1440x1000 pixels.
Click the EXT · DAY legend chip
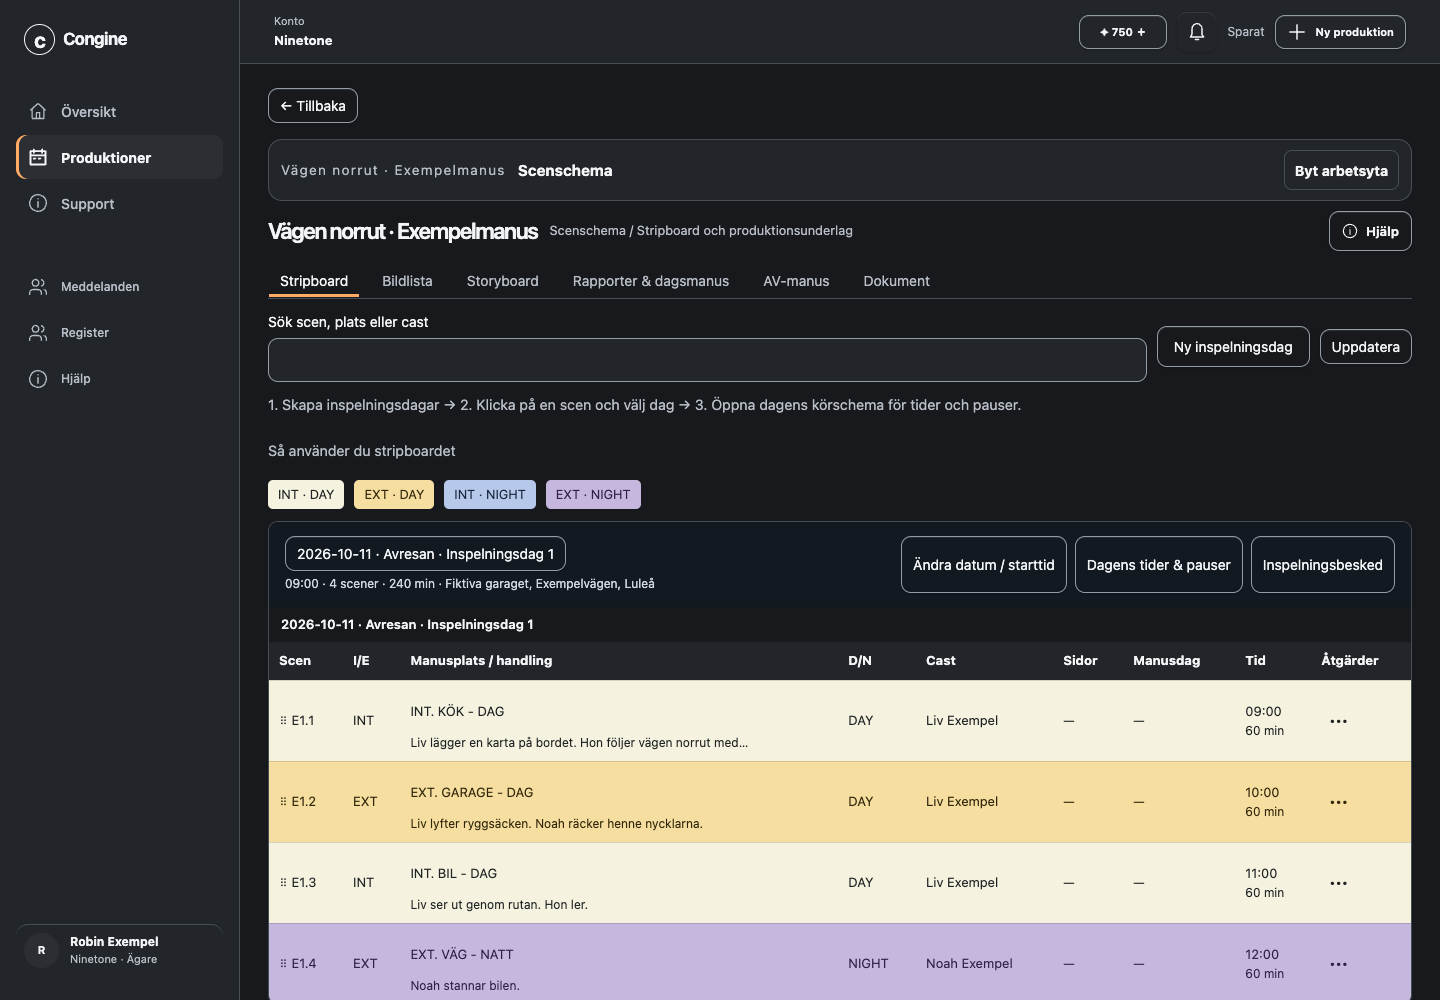[x=394, y=495]
